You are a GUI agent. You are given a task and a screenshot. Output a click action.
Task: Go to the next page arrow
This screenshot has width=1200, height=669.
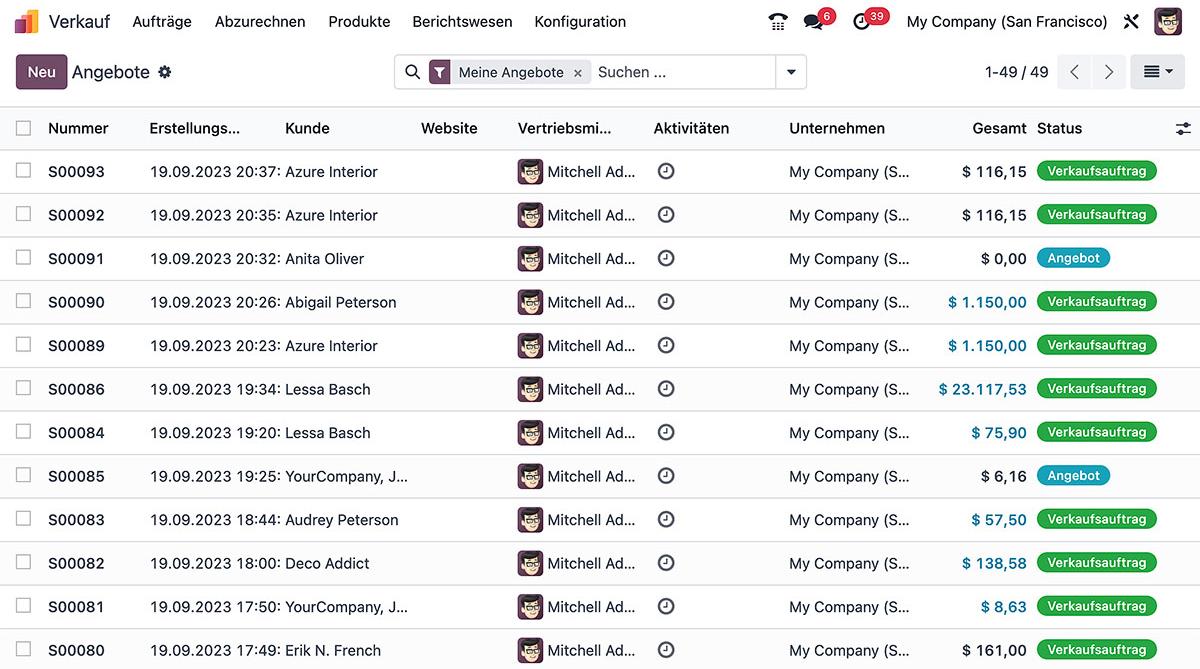click(x=1108, y=72)
